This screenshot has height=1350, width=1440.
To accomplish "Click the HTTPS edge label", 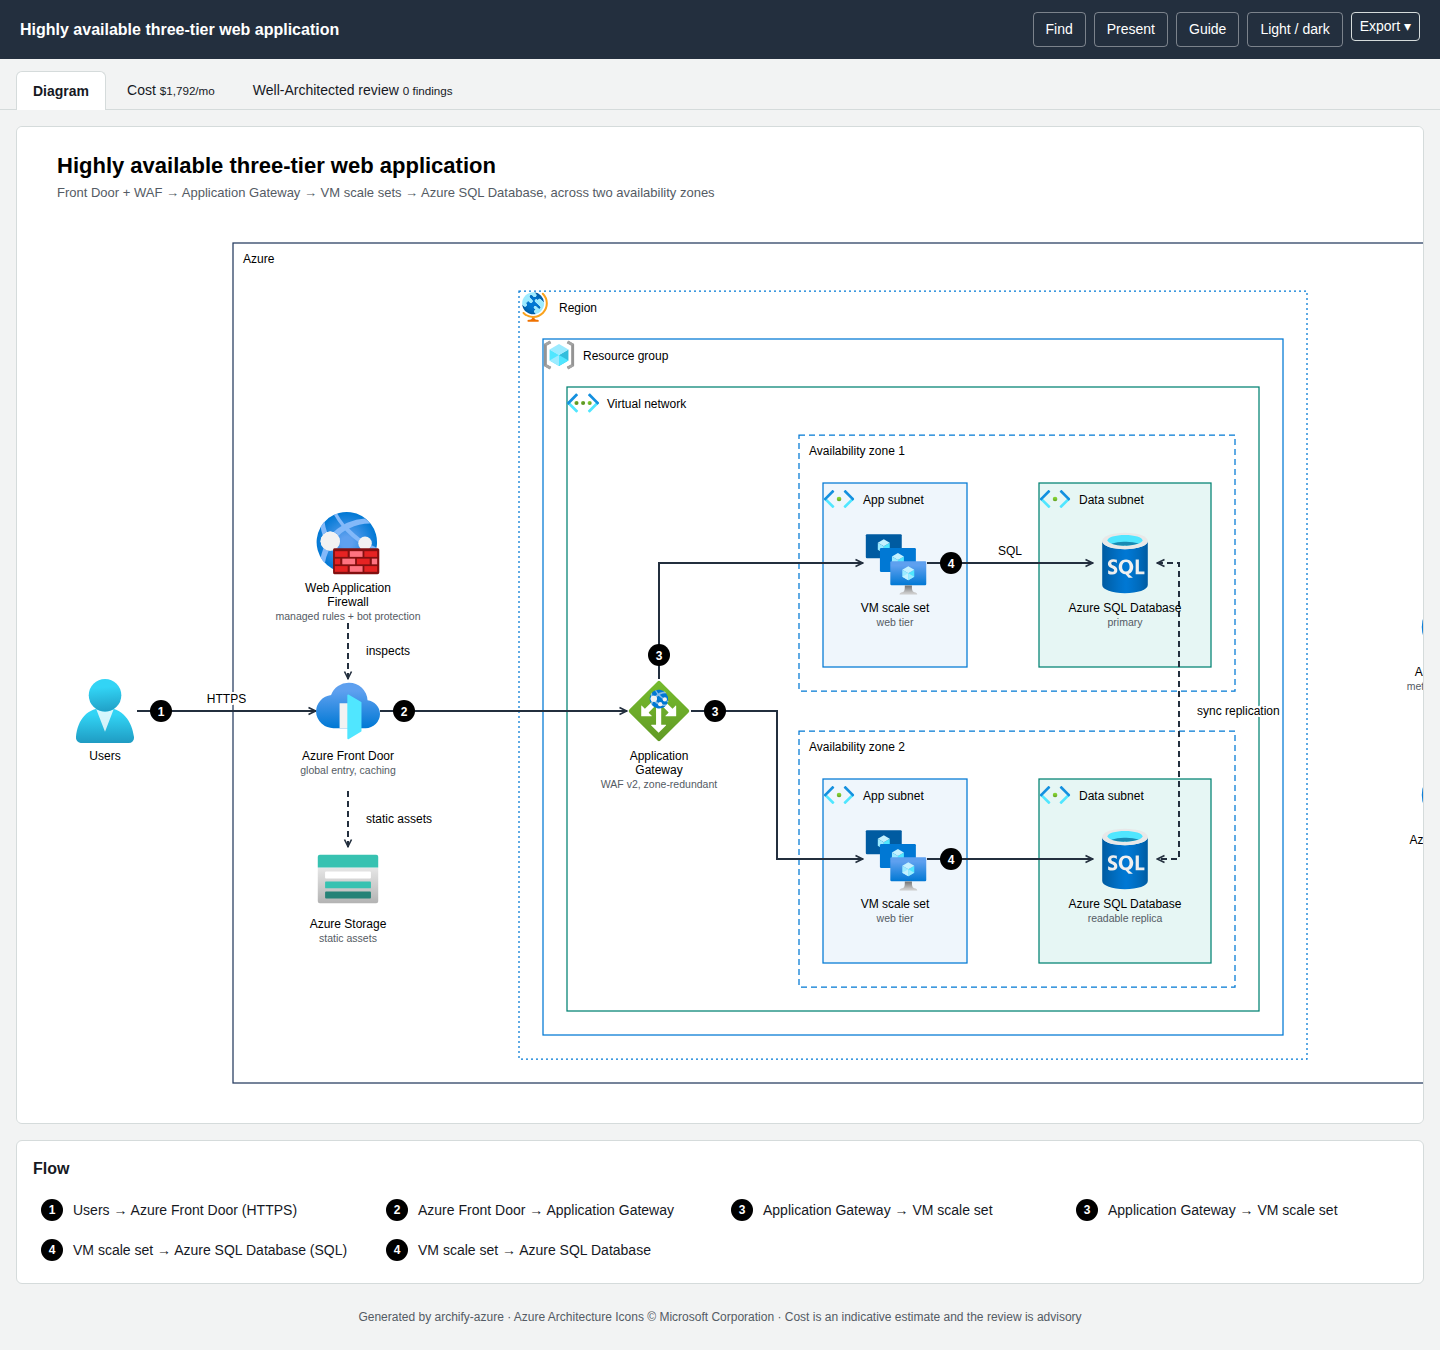I will [226, 699].
